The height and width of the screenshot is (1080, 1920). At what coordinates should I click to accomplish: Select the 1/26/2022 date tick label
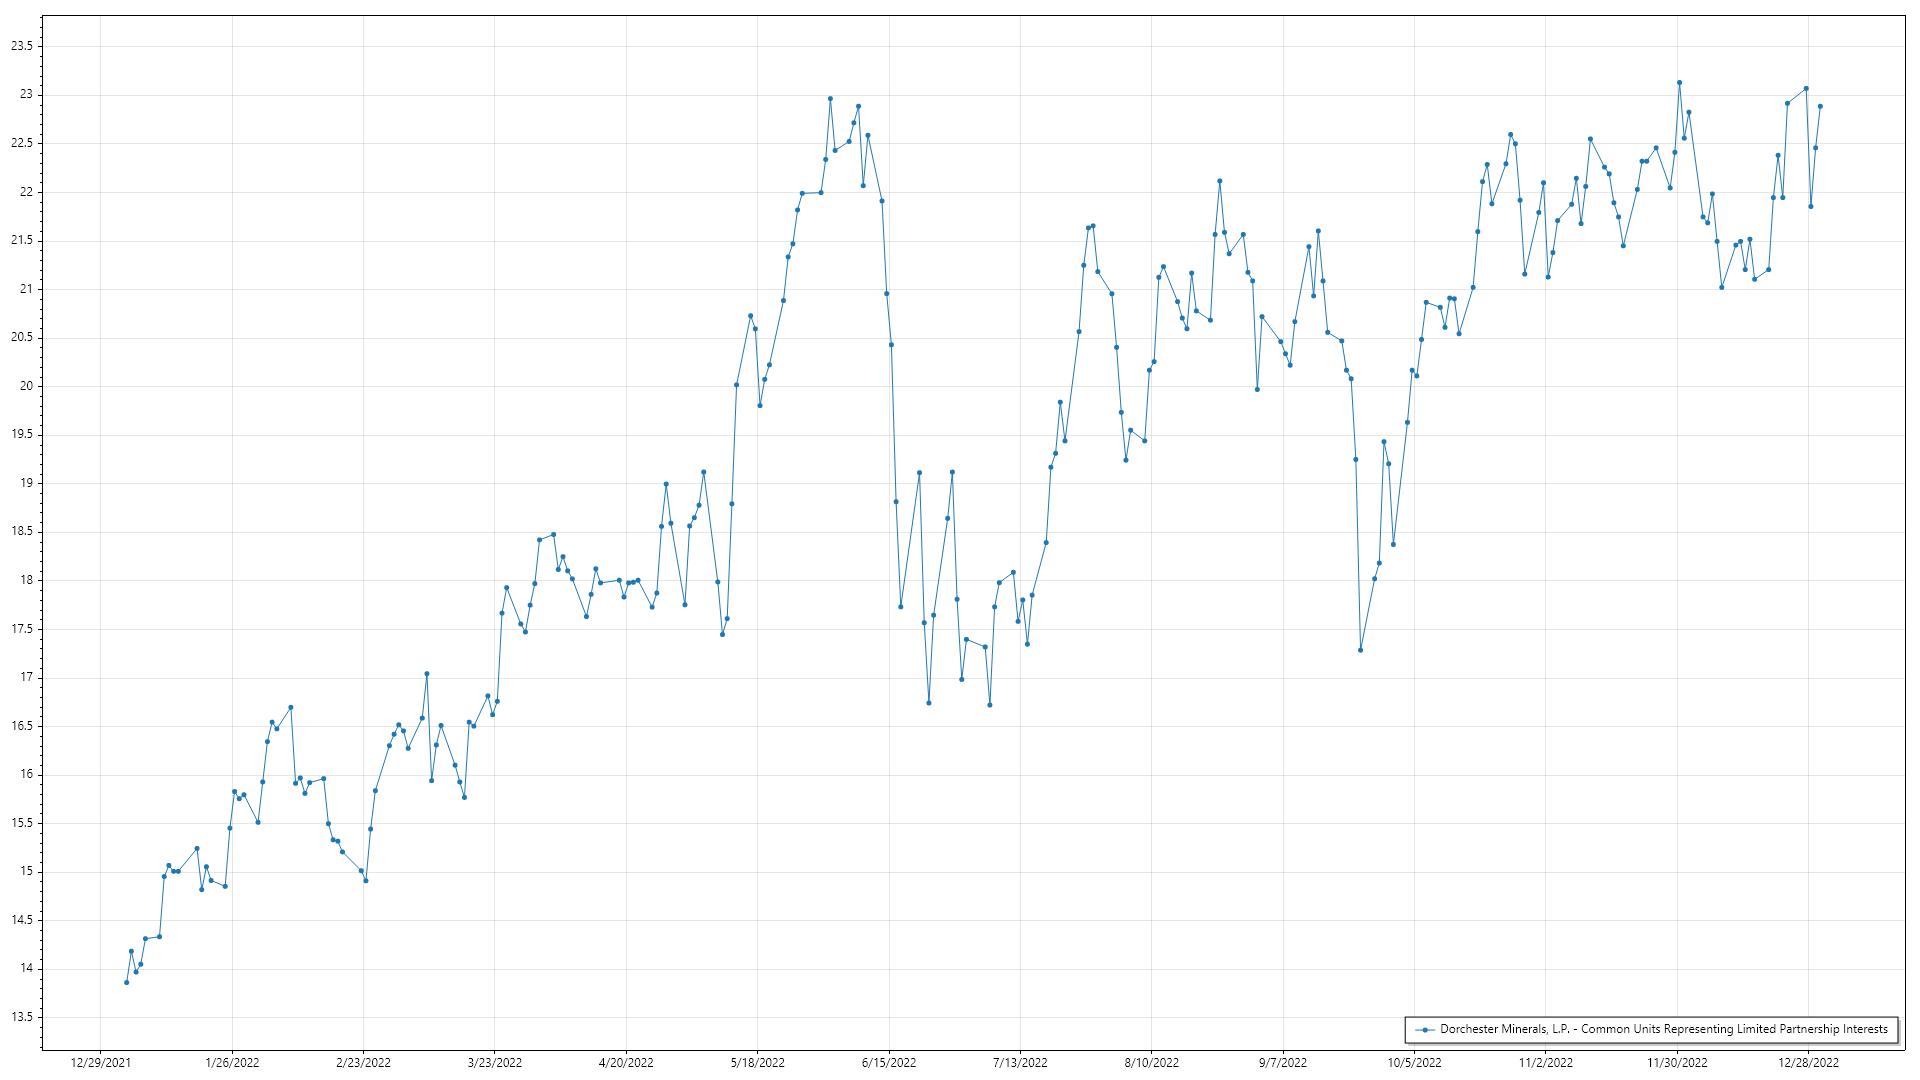click(x=232, y=1063)
